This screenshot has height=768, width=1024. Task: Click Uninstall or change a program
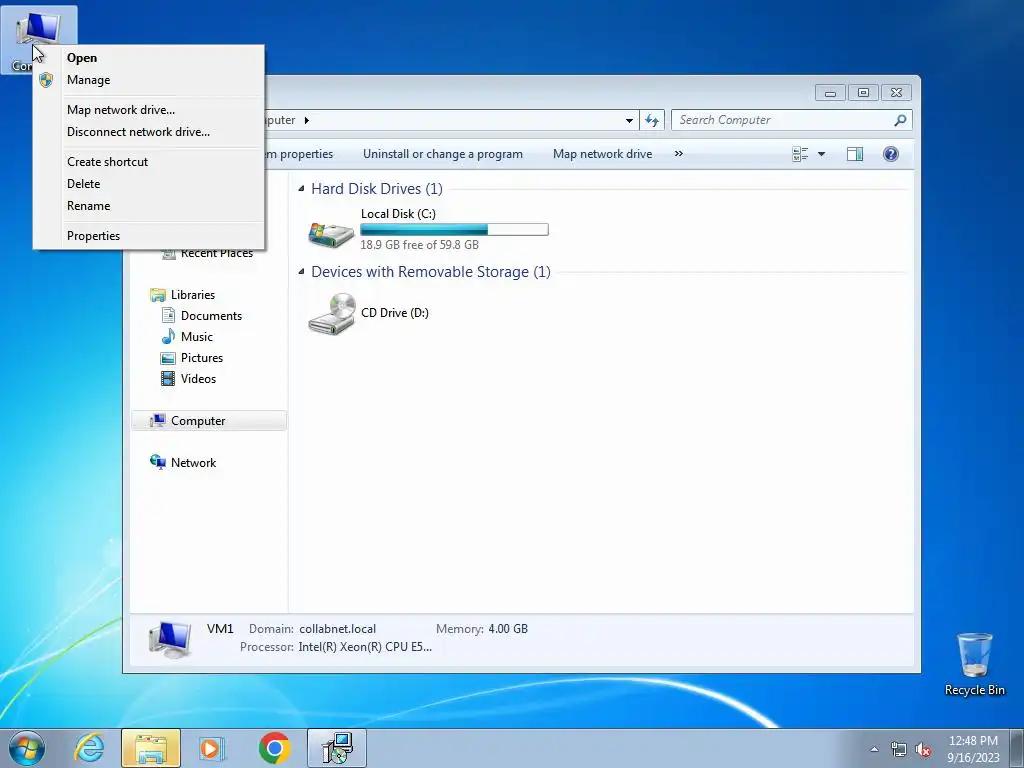pos(443,154)
